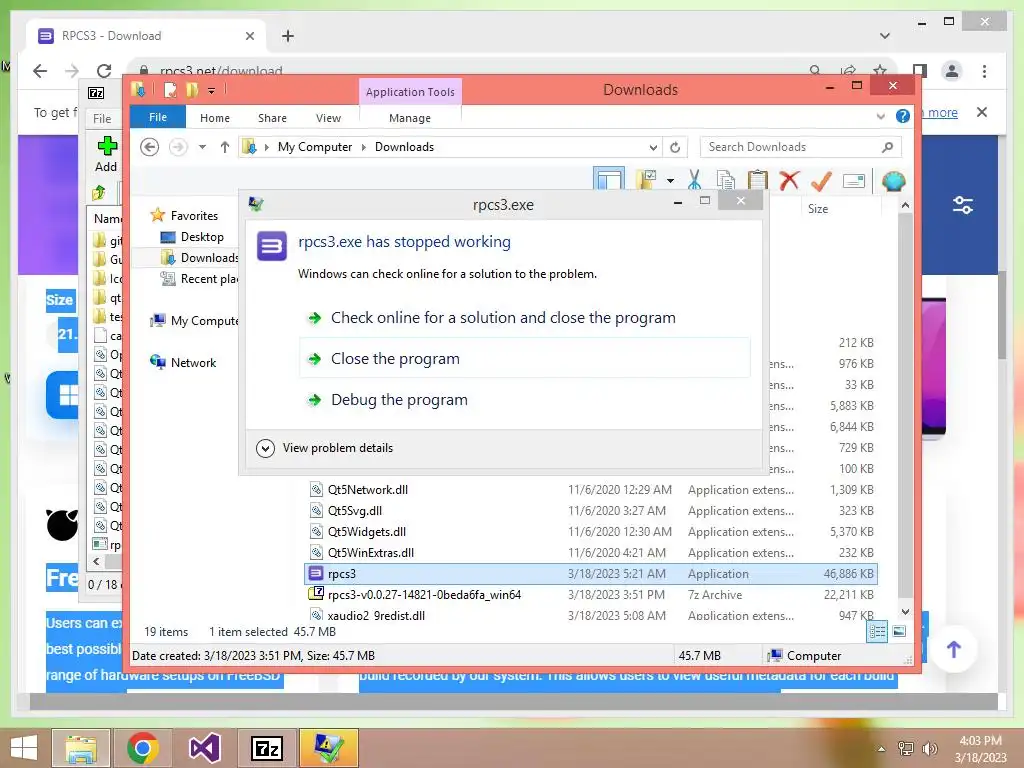Screen dimensions: 1024x768
Task: Click Chrome tab search chevron
Action: (884, 36)
